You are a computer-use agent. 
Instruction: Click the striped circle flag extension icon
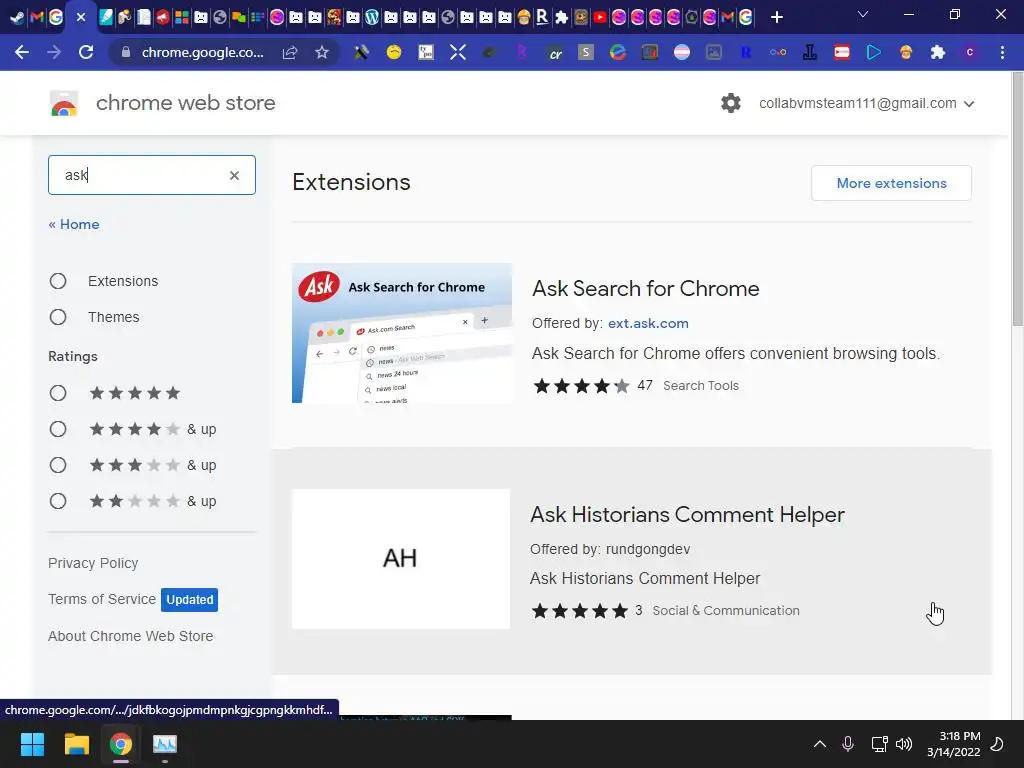pyautogui.click(x=681, y=52)
